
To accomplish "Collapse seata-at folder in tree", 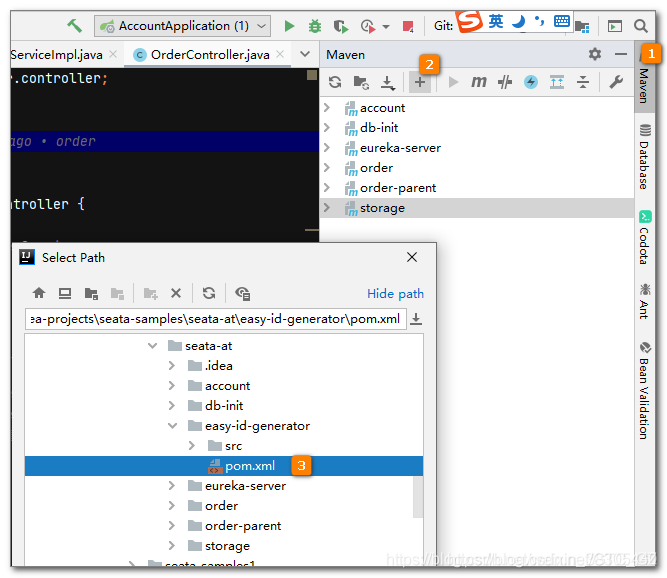I will click(152, 345).
